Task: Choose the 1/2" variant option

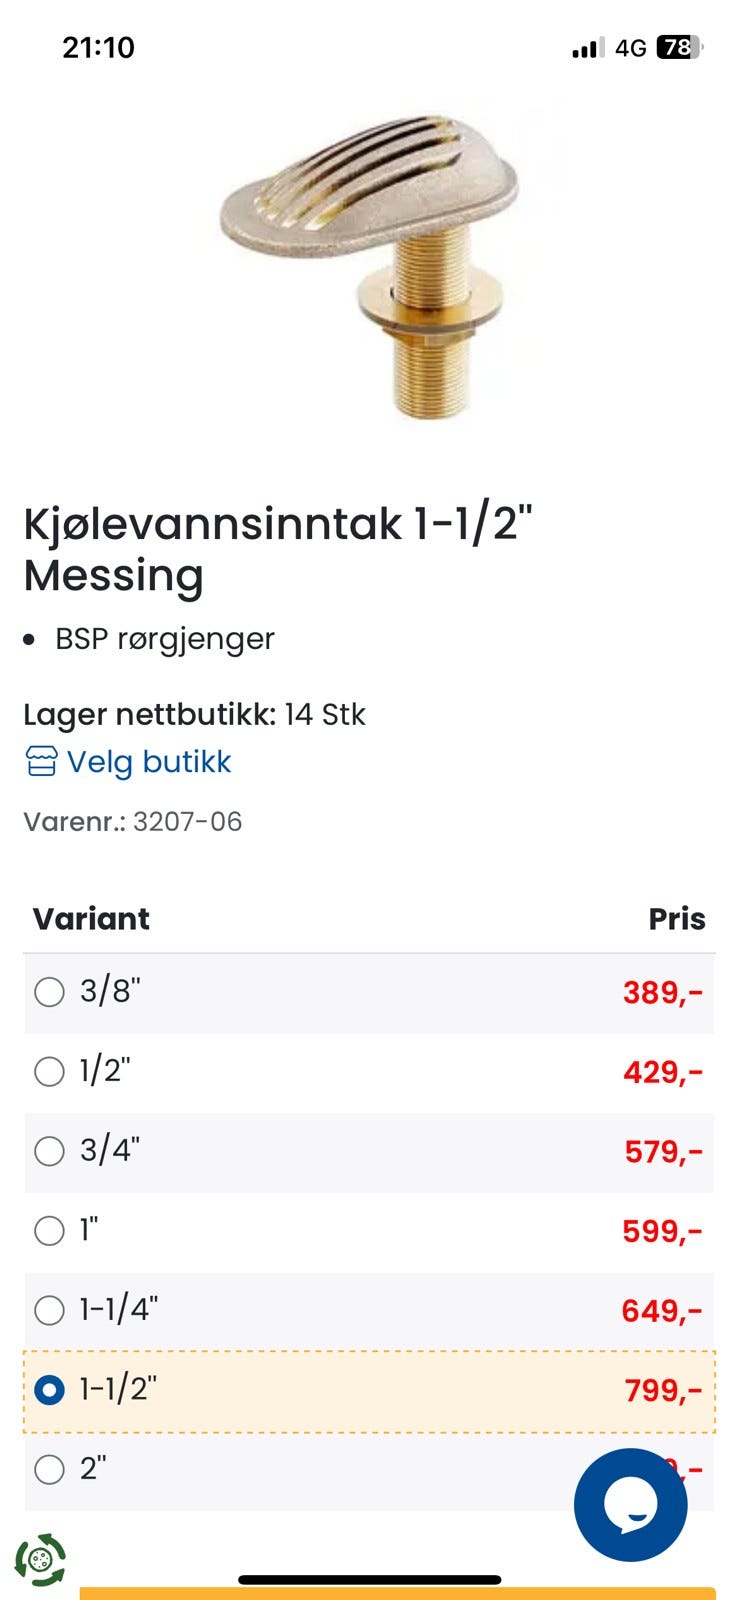Action: (x=49, y=1072)
